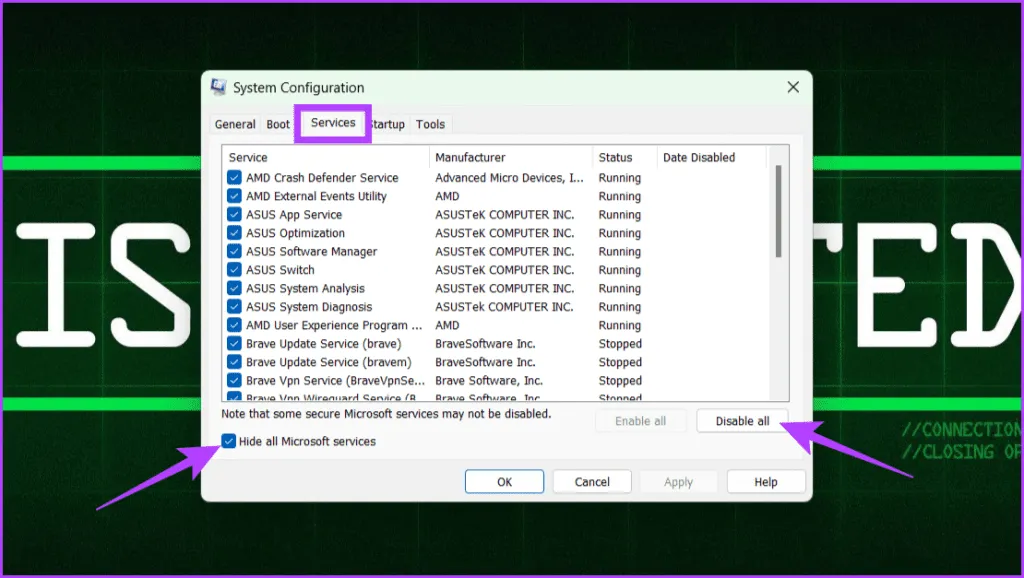Click the Status column header
The width and height of the screenshot is (1024, 578).
click(624, 157)
